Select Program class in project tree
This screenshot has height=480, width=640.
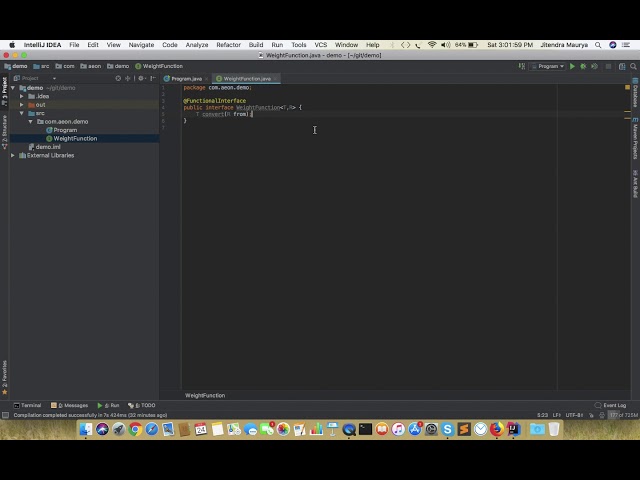pyautogui.click(x=65, y=130)
